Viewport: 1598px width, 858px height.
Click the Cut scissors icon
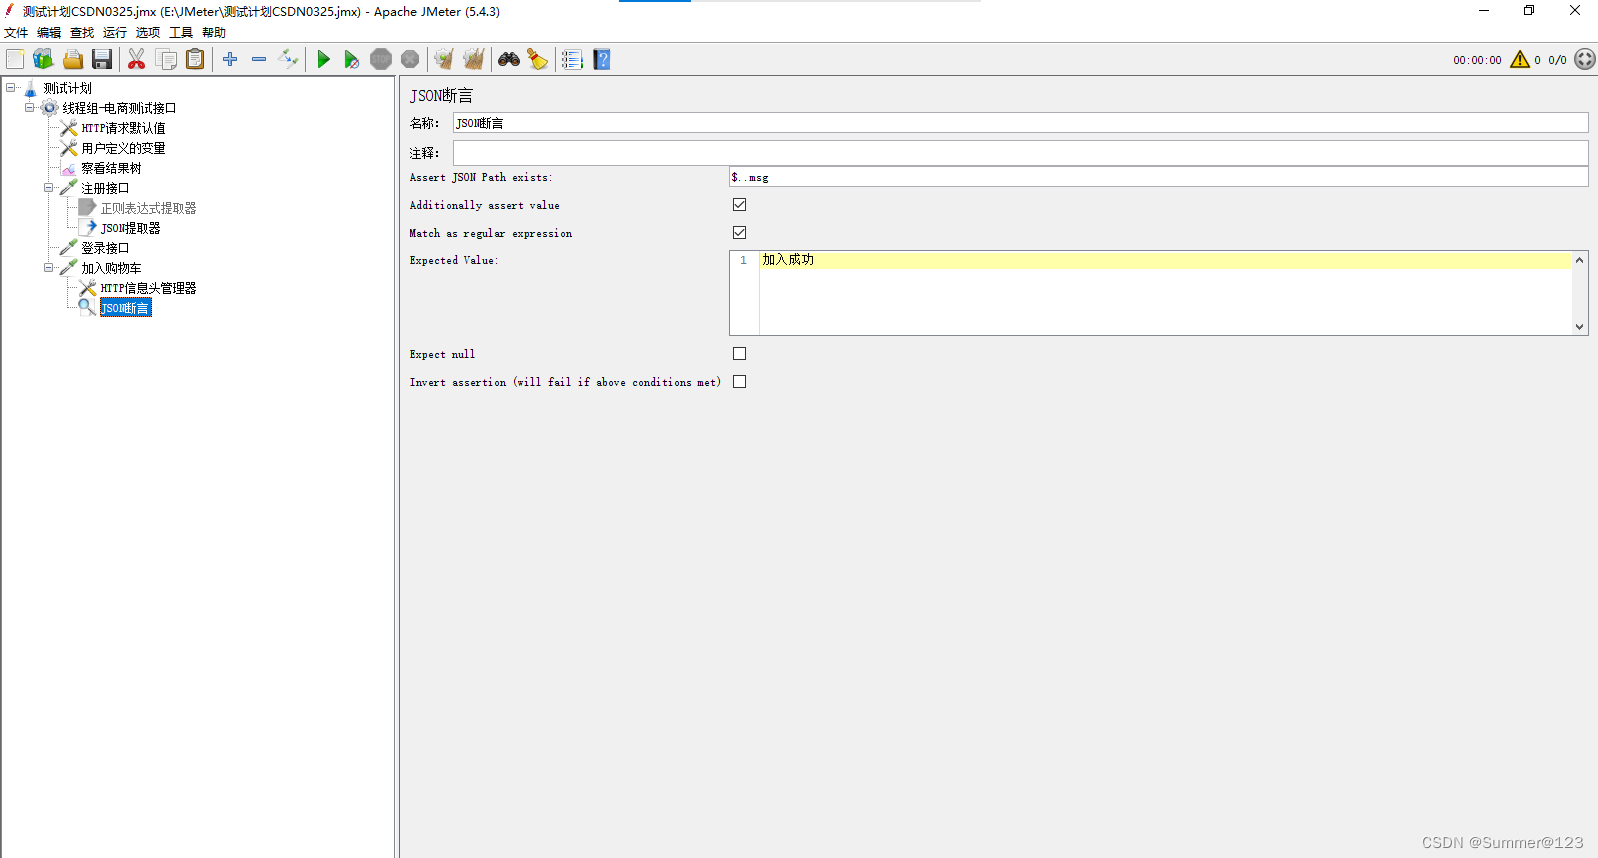(137, 60)
